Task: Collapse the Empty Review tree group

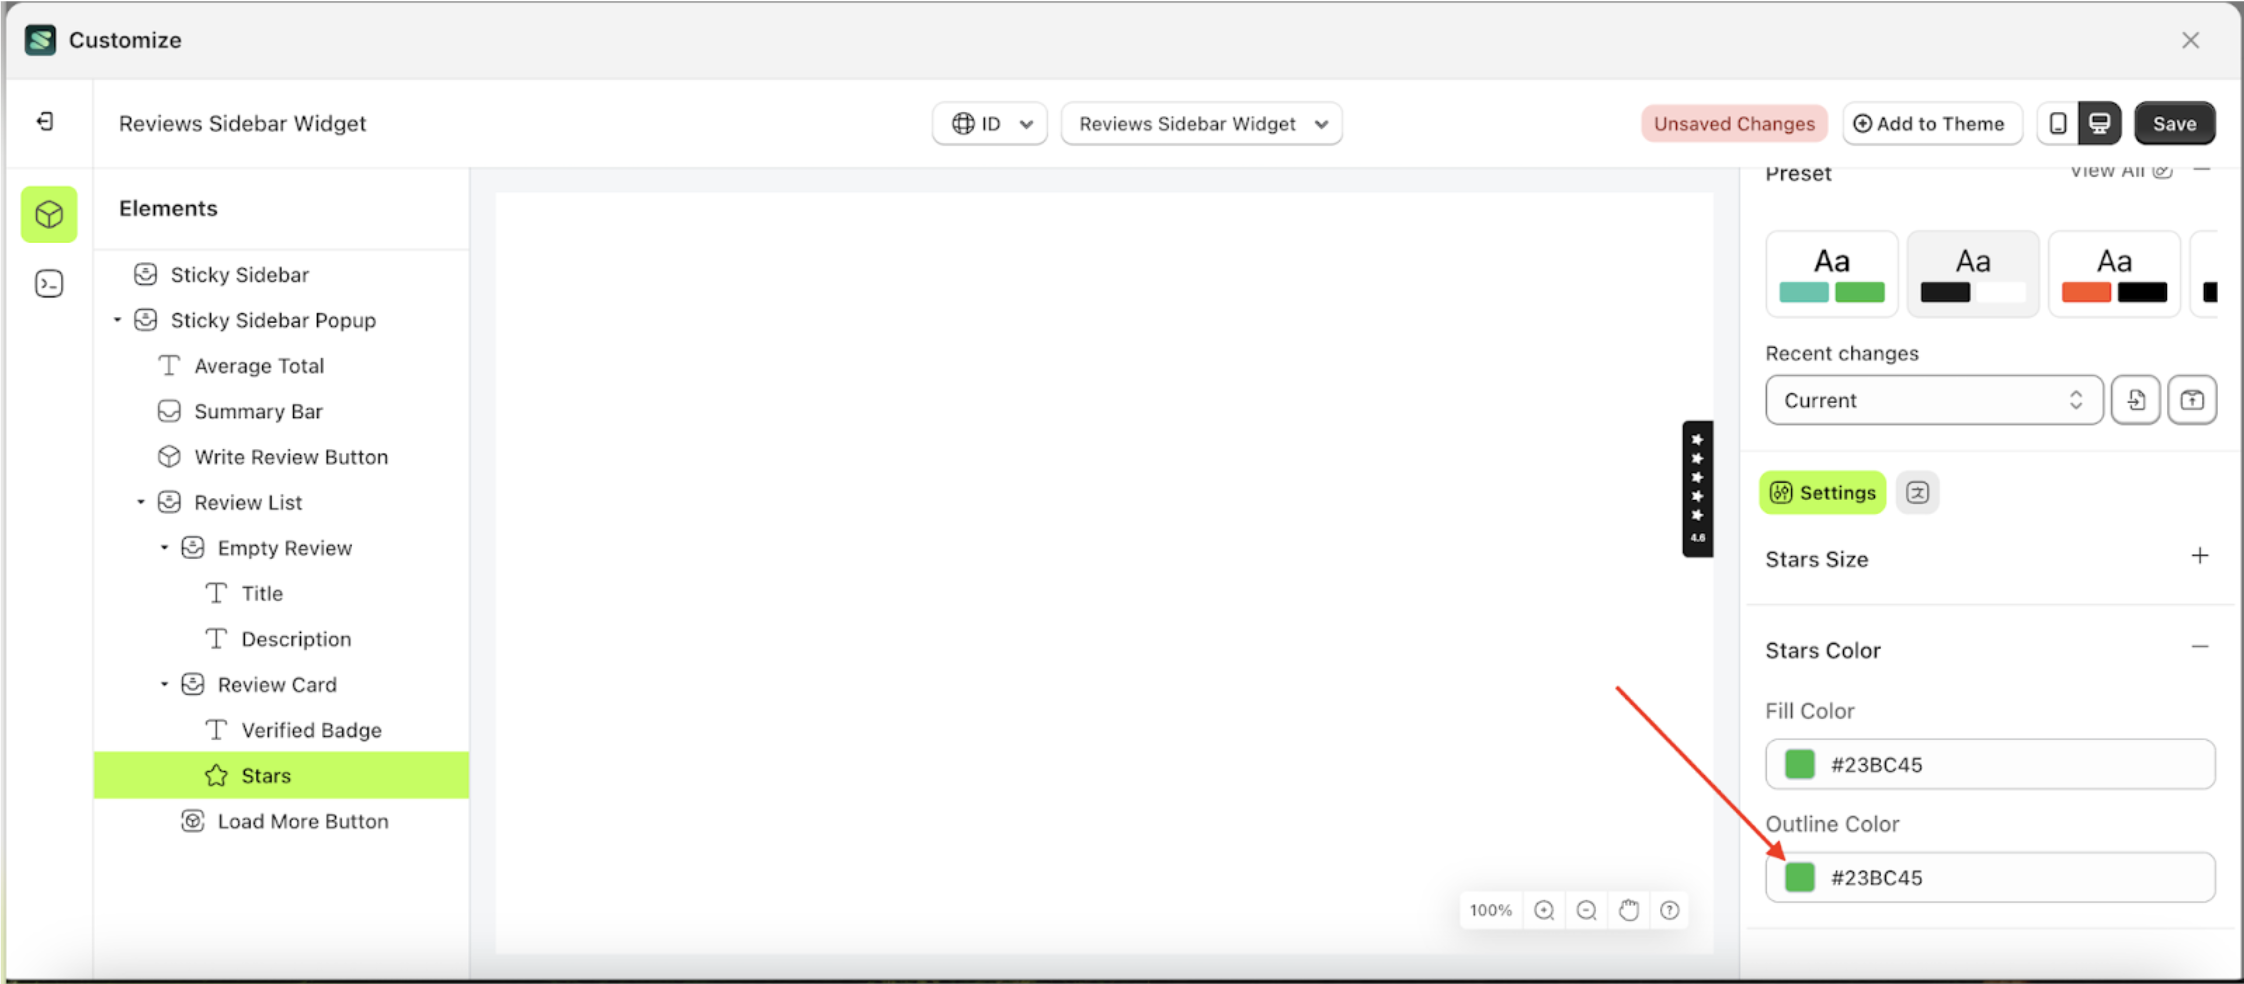Action: pyautogui.click(x=165, y=547)
